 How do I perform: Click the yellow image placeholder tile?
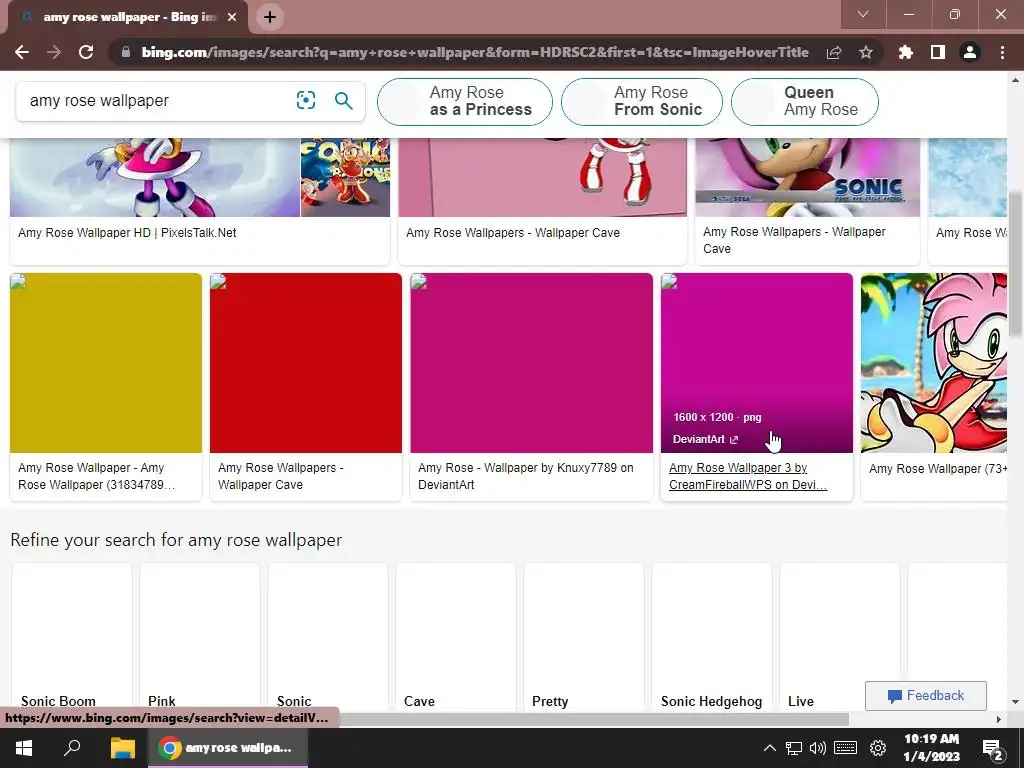pos(106,362)
